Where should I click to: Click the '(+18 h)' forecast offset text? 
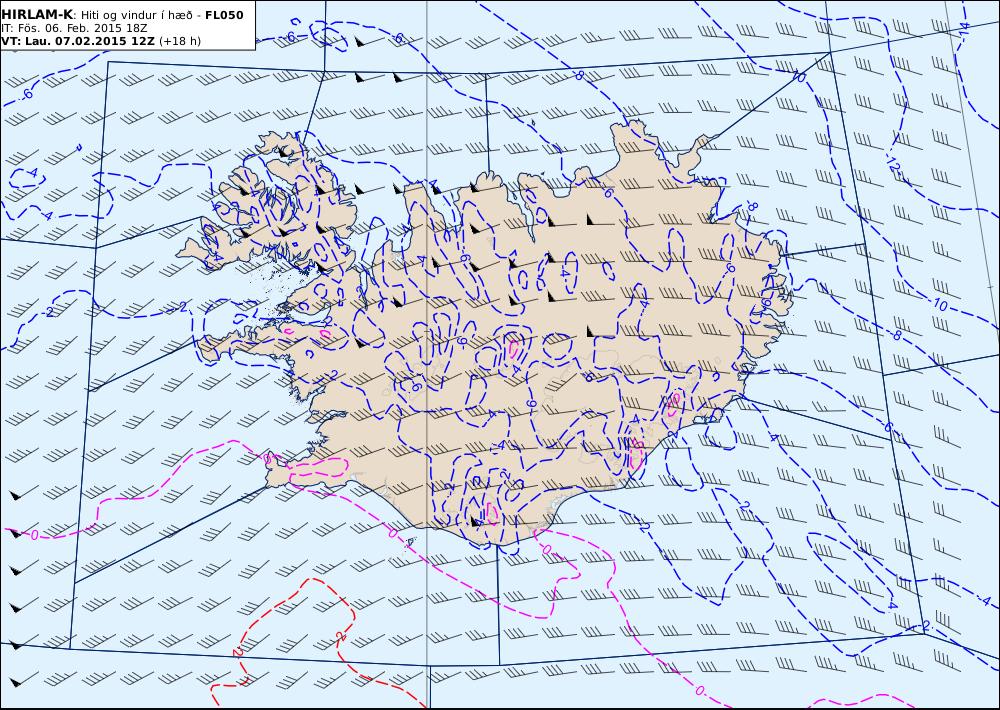(179, 41)
